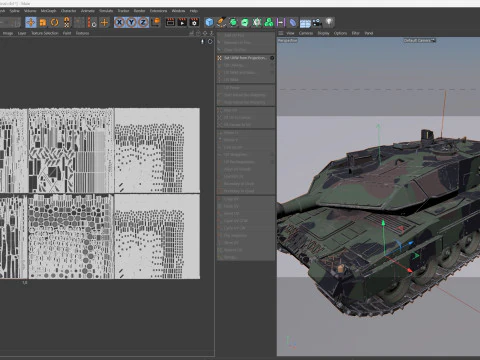
Task: Open the viewport Display menu
Action: [x=323, y=33]
